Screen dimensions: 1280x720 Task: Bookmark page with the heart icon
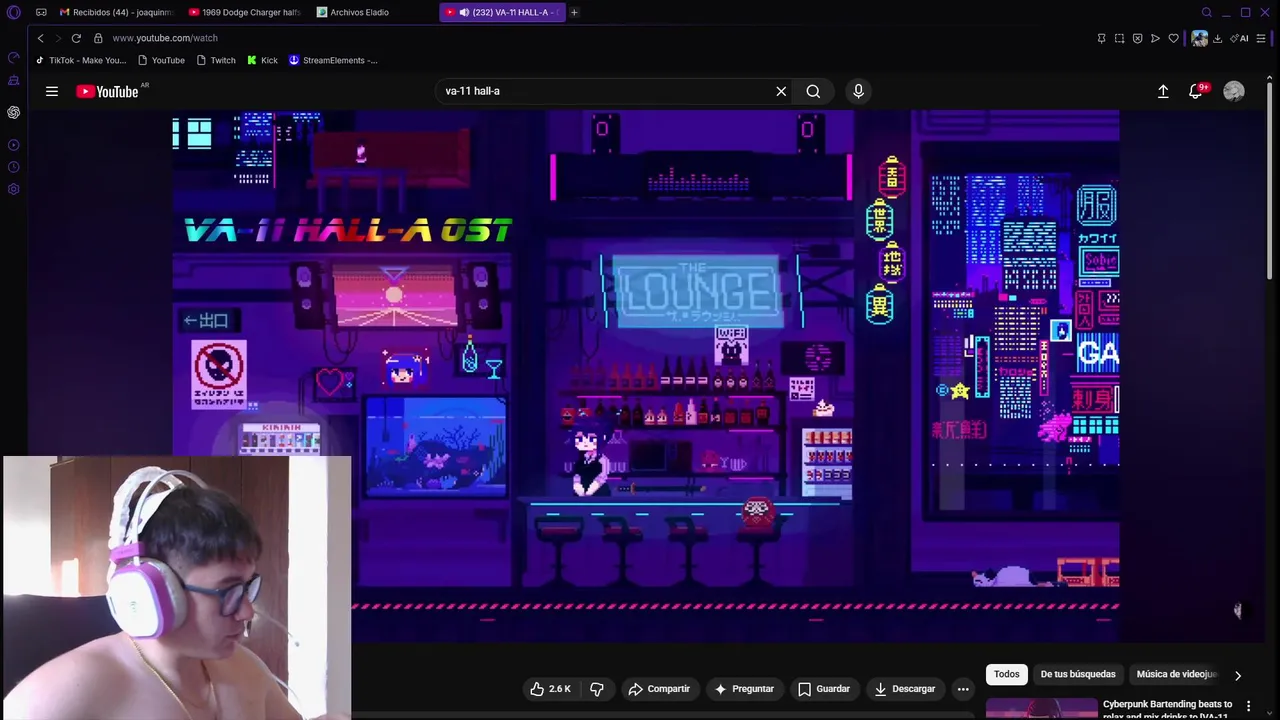point(1174,38)
